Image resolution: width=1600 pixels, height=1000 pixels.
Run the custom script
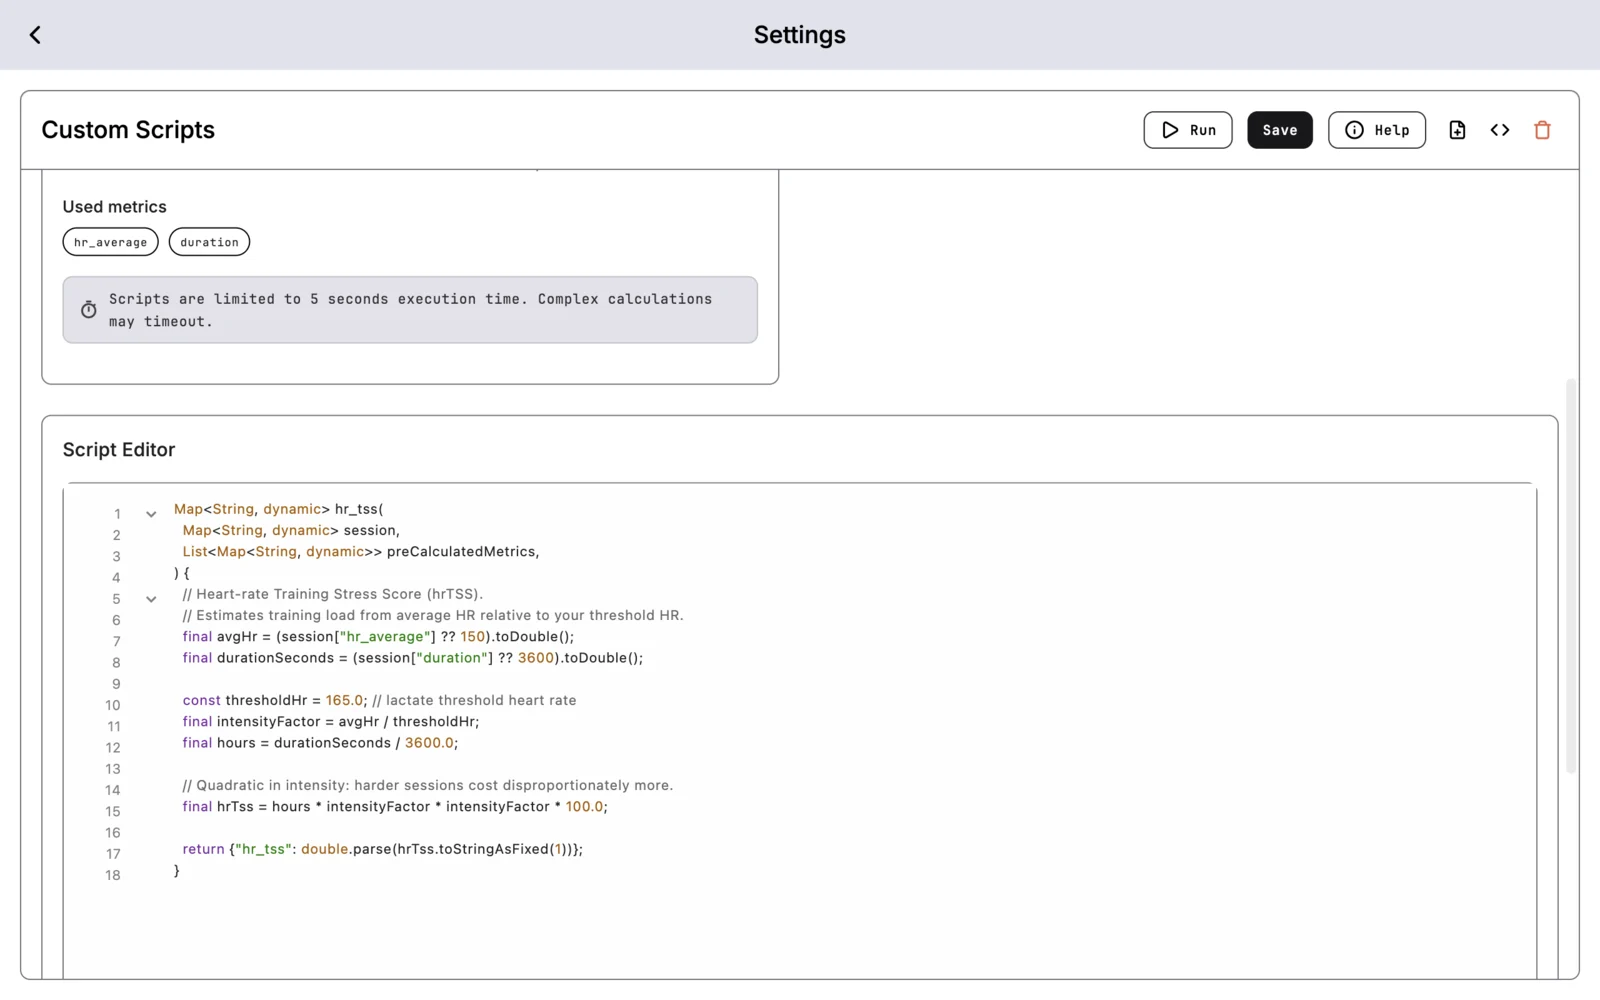1187,130
